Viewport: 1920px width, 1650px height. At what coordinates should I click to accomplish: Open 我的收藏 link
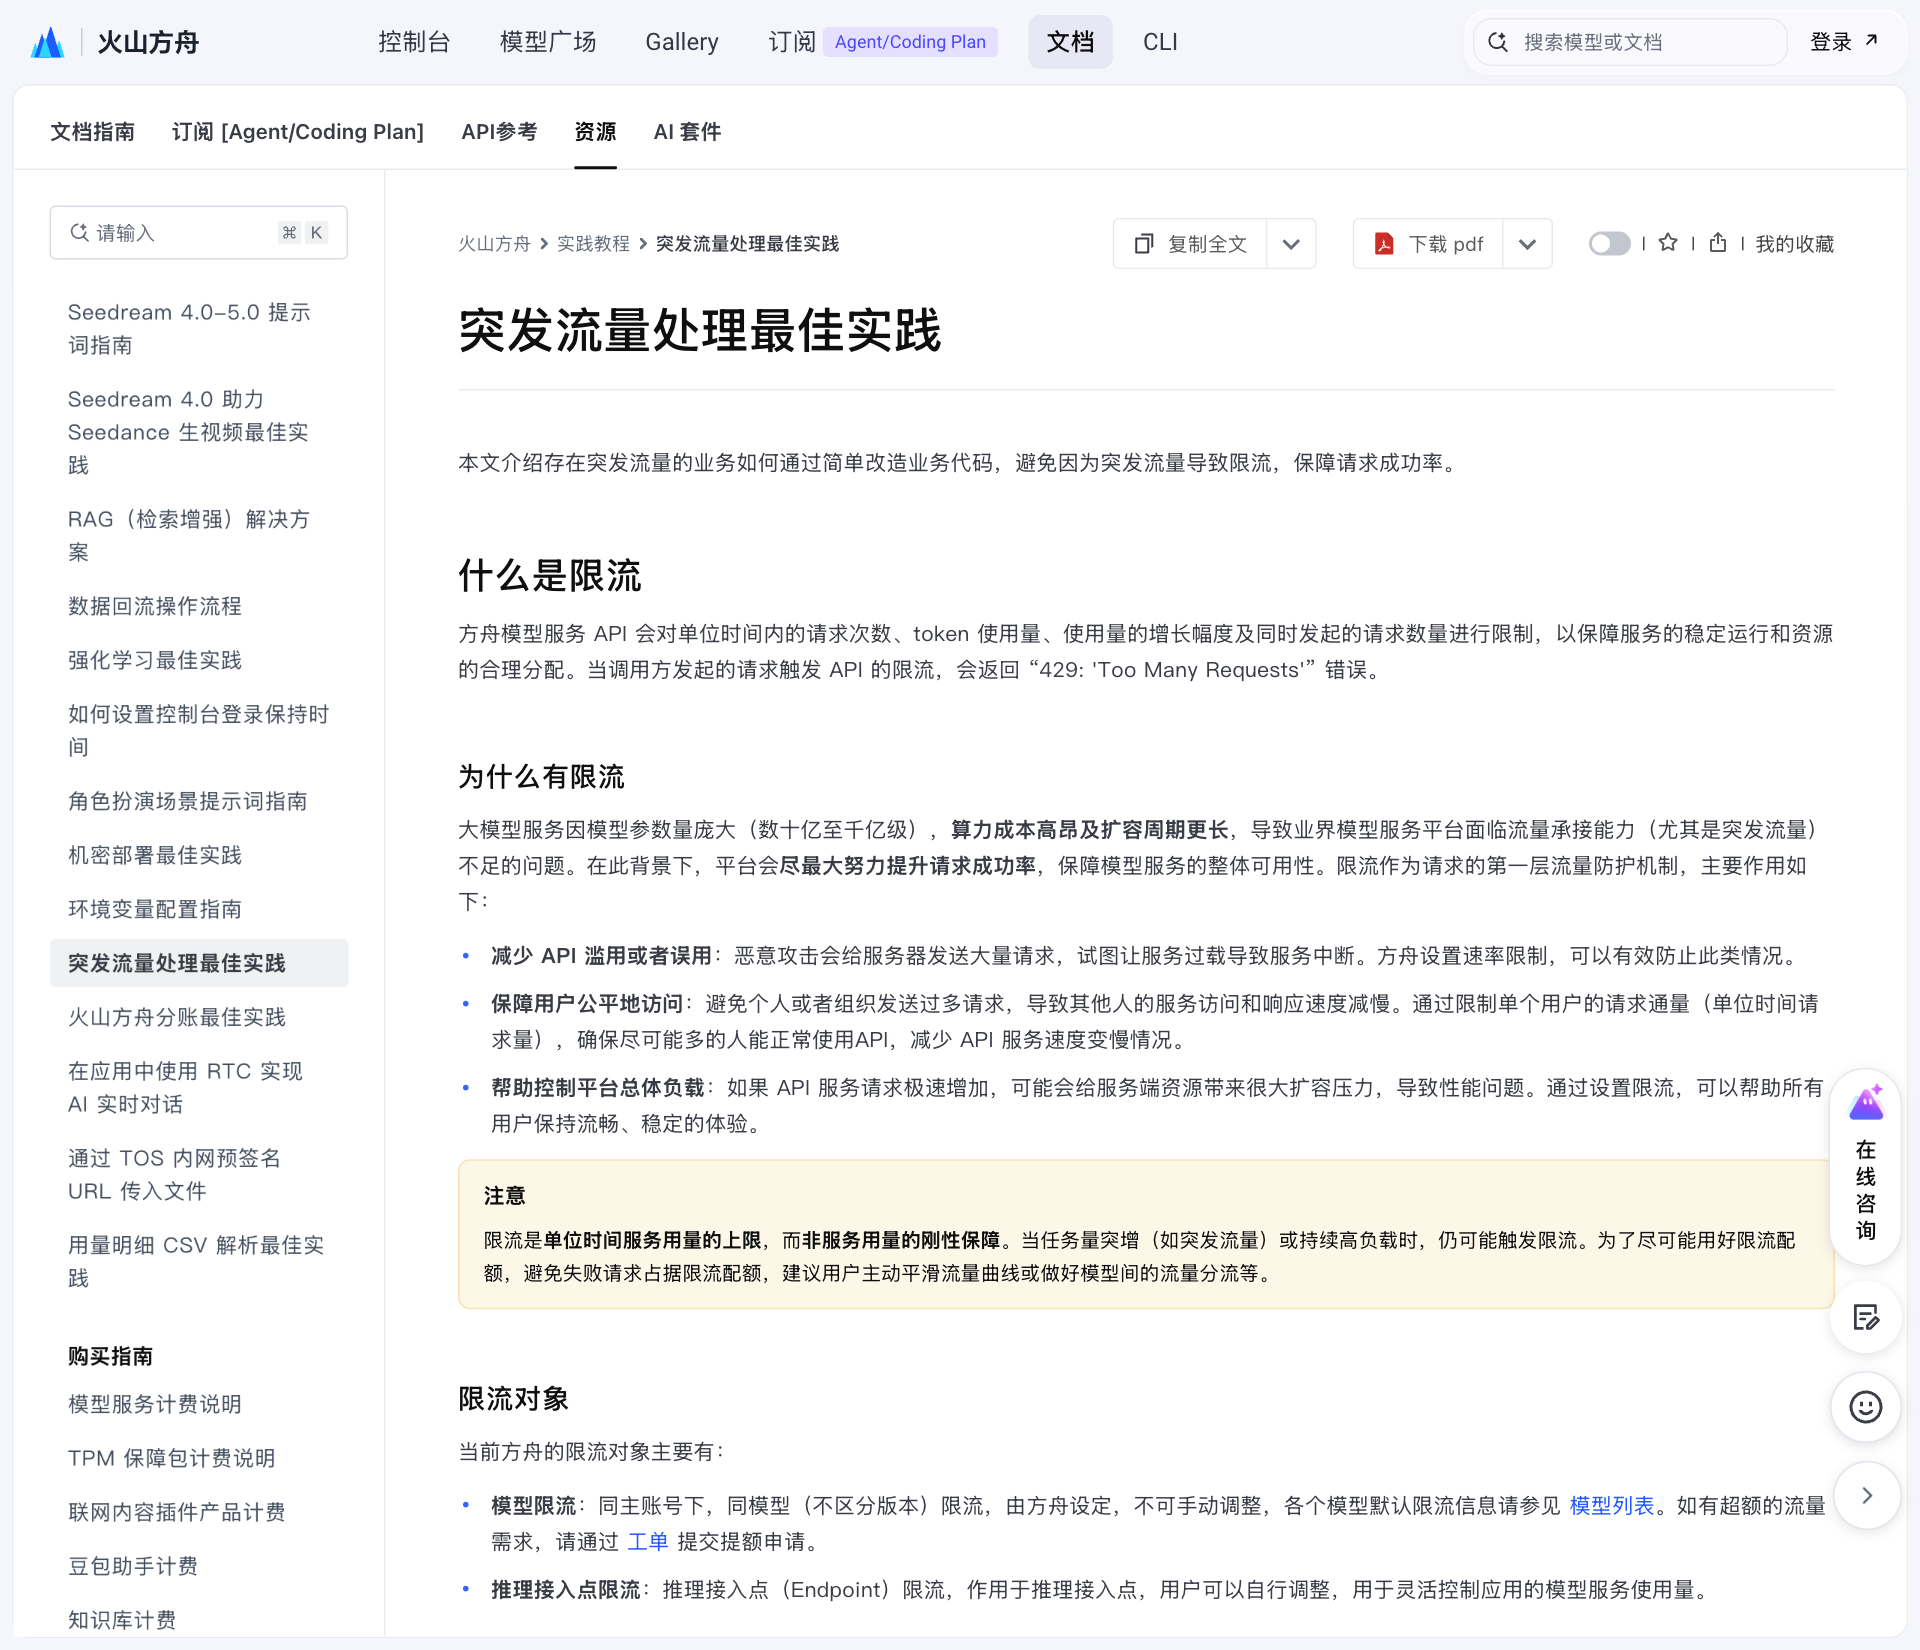click(1795, 244)
